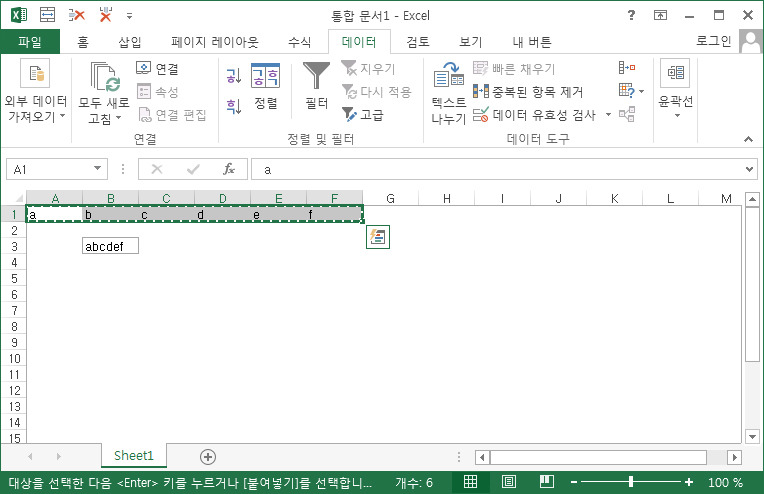This screenshot has width=764, height=494.
Task: Click the Select All corner triangle
Action: [x=19, y=198]
